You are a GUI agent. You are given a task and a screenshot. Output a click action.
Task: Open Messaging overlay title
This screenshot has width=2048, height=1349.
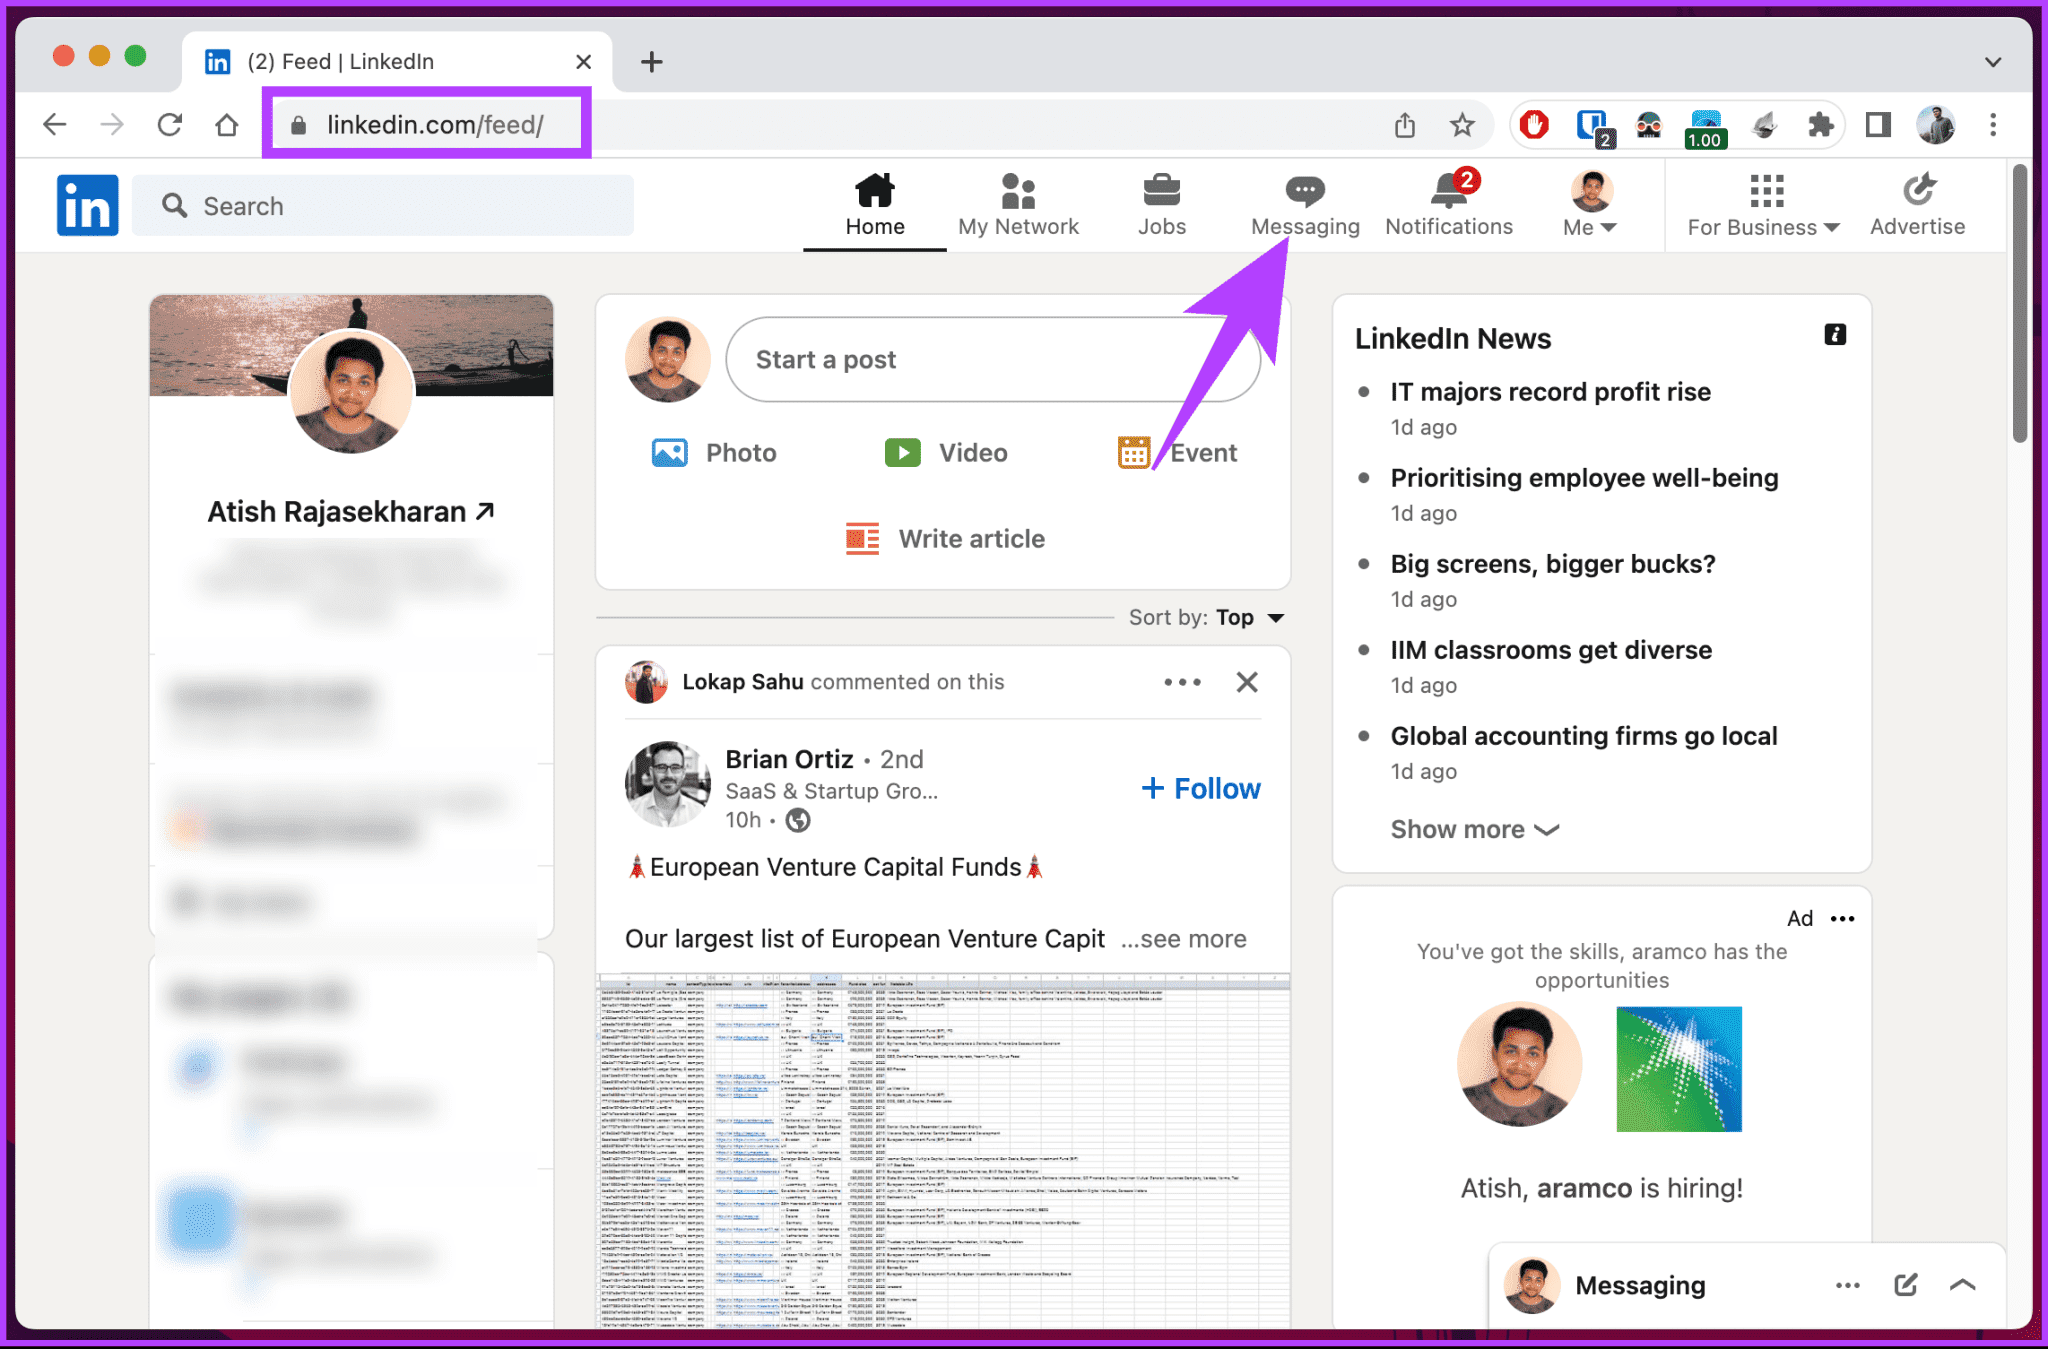(1640, 1286)
